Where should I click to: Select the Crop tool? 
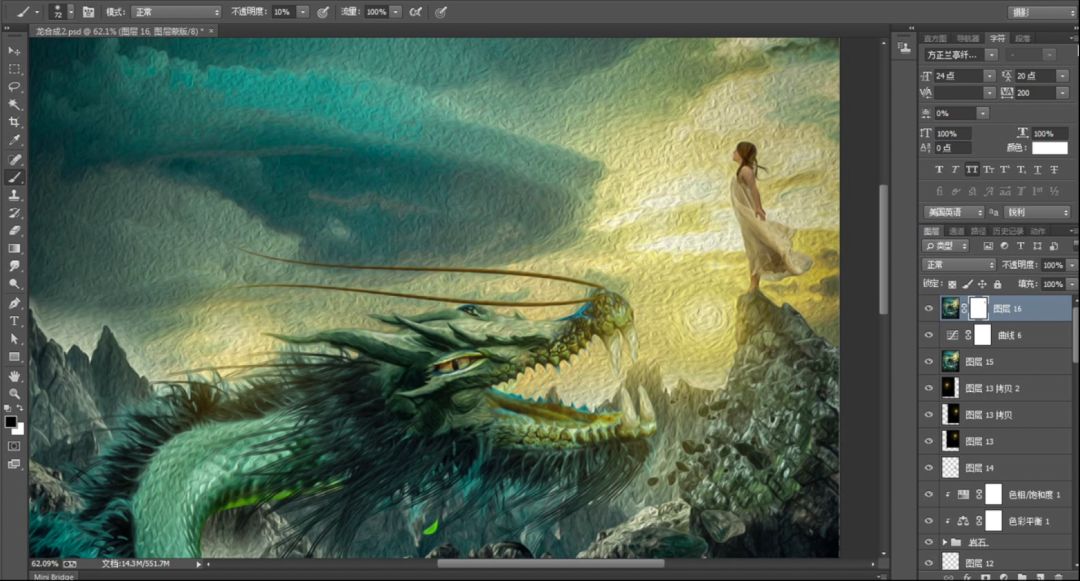[x=14, y=123]
